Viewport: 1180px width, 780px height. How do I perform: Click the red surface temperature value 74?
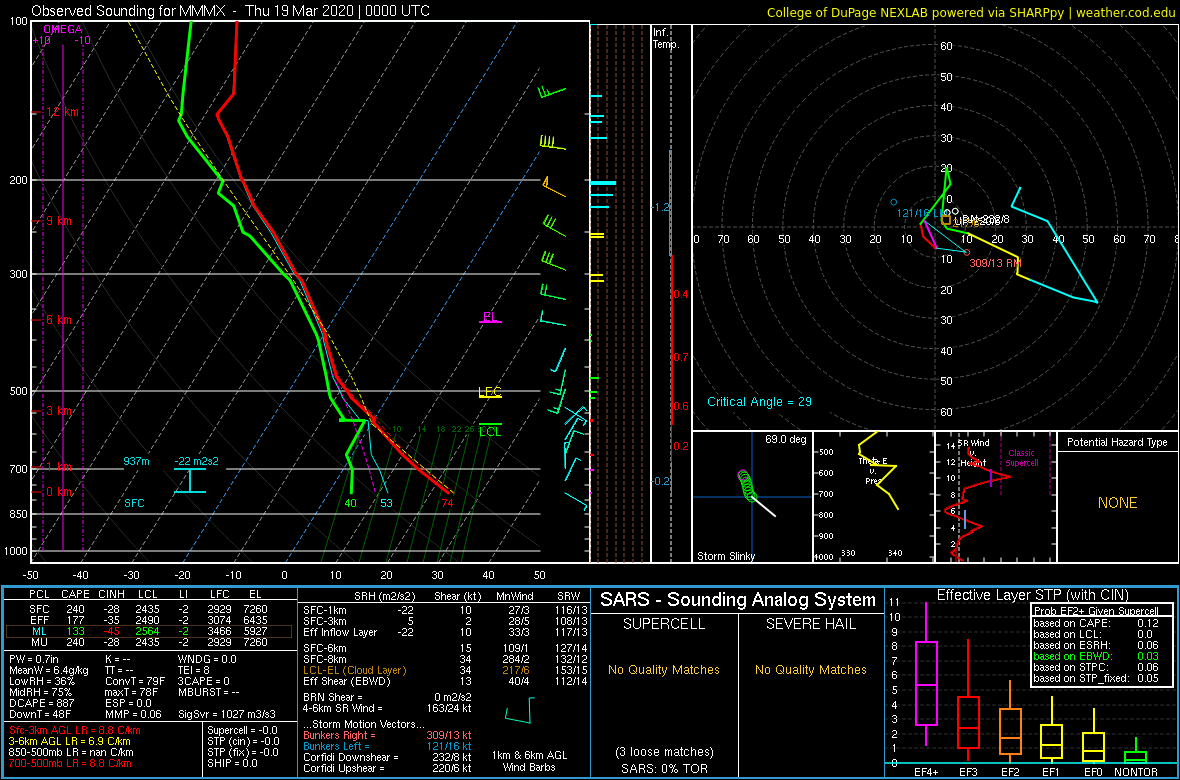point(448,503)
